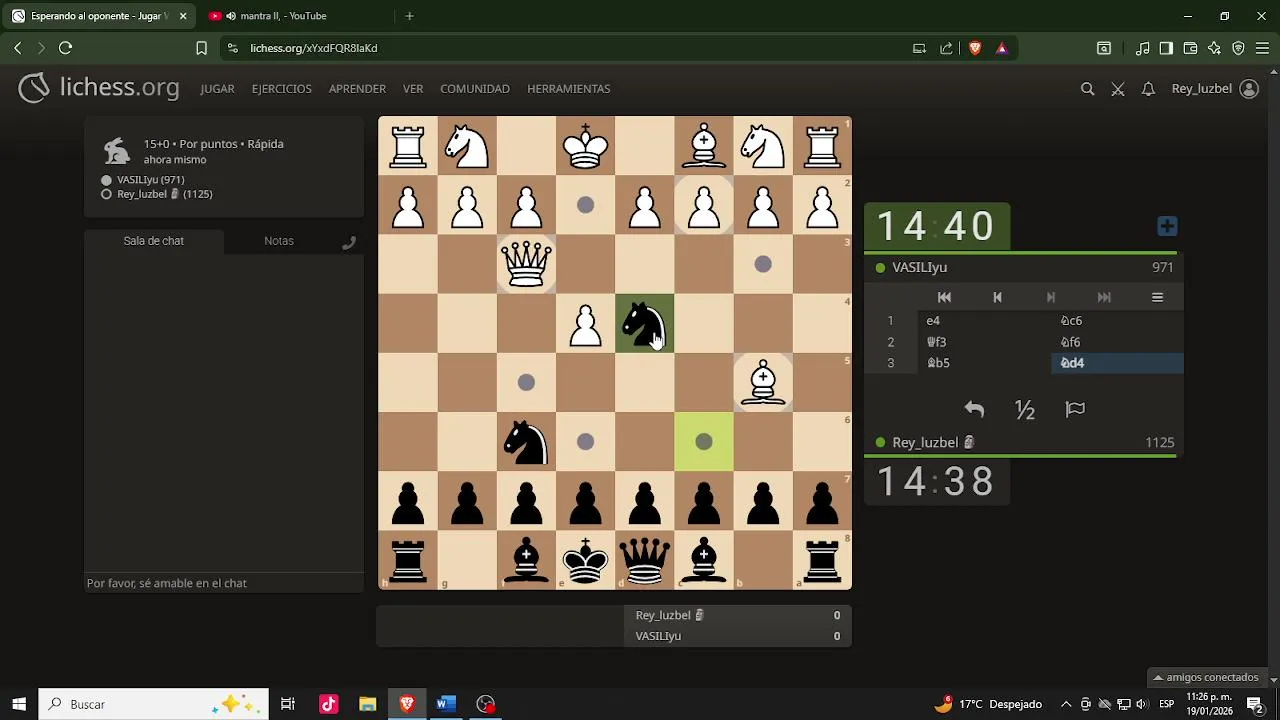Open the HERRAMIENTAS menu
This screenshot has height=720, width=1280.
point(568,89)
